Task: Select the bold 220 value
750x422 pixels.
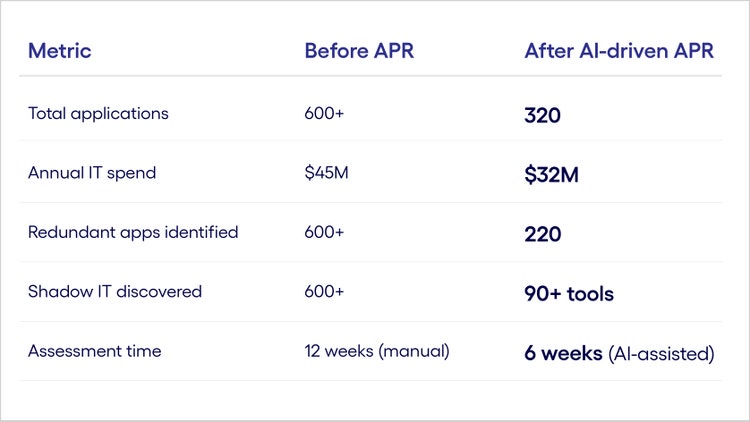Action: click(x=542, y=234)
